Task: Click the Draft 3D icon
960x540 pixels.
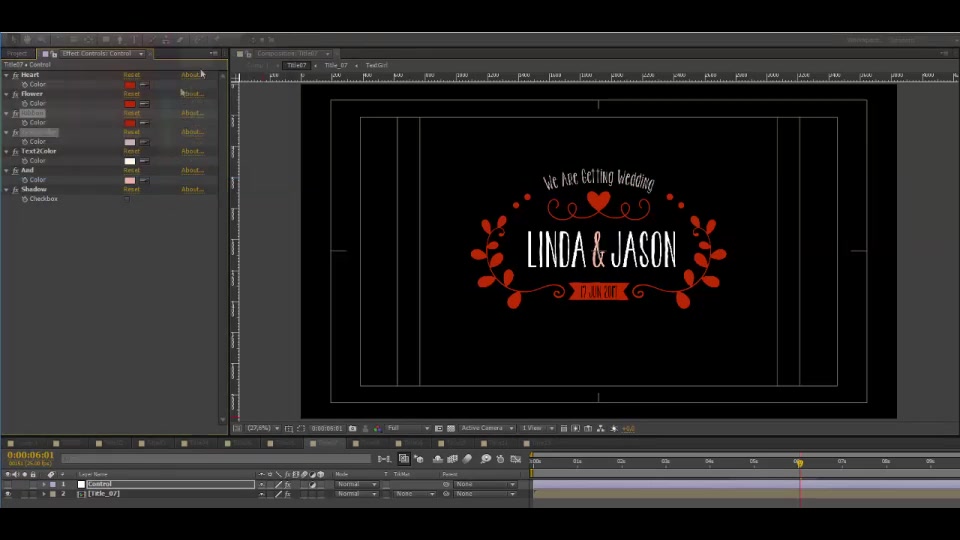Action: [419, 459]
